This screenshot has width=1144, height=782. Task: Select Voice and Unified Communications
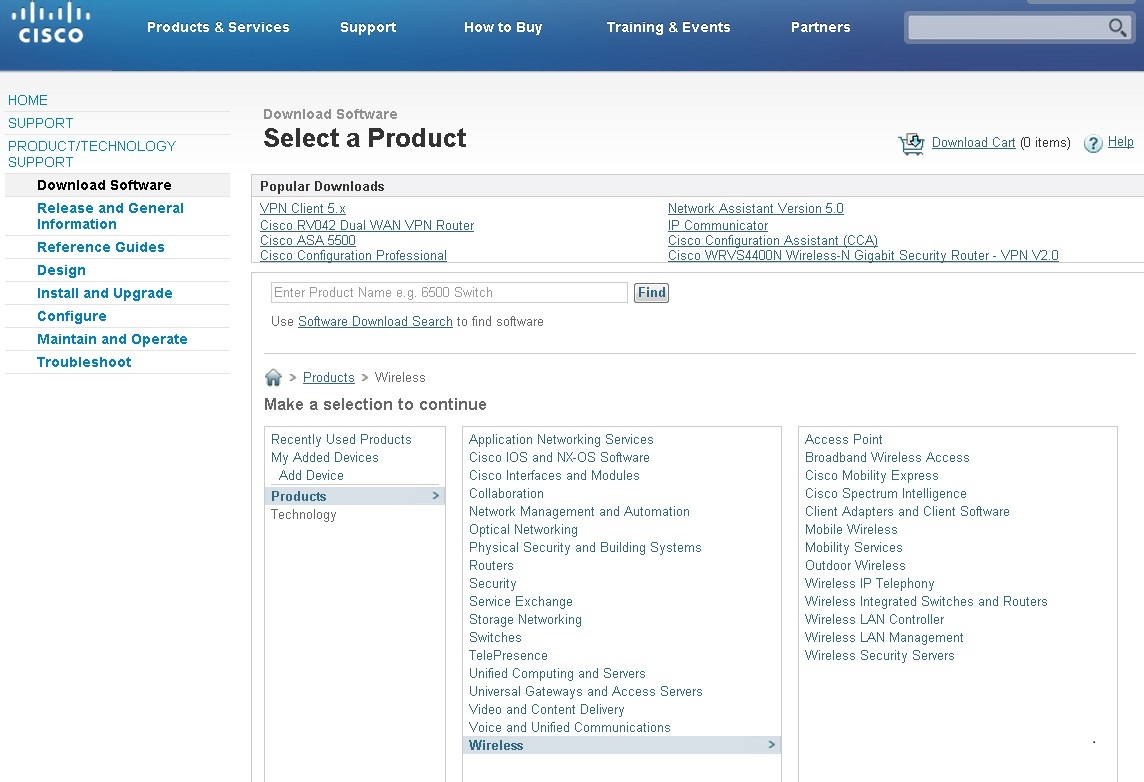[569, 727]
